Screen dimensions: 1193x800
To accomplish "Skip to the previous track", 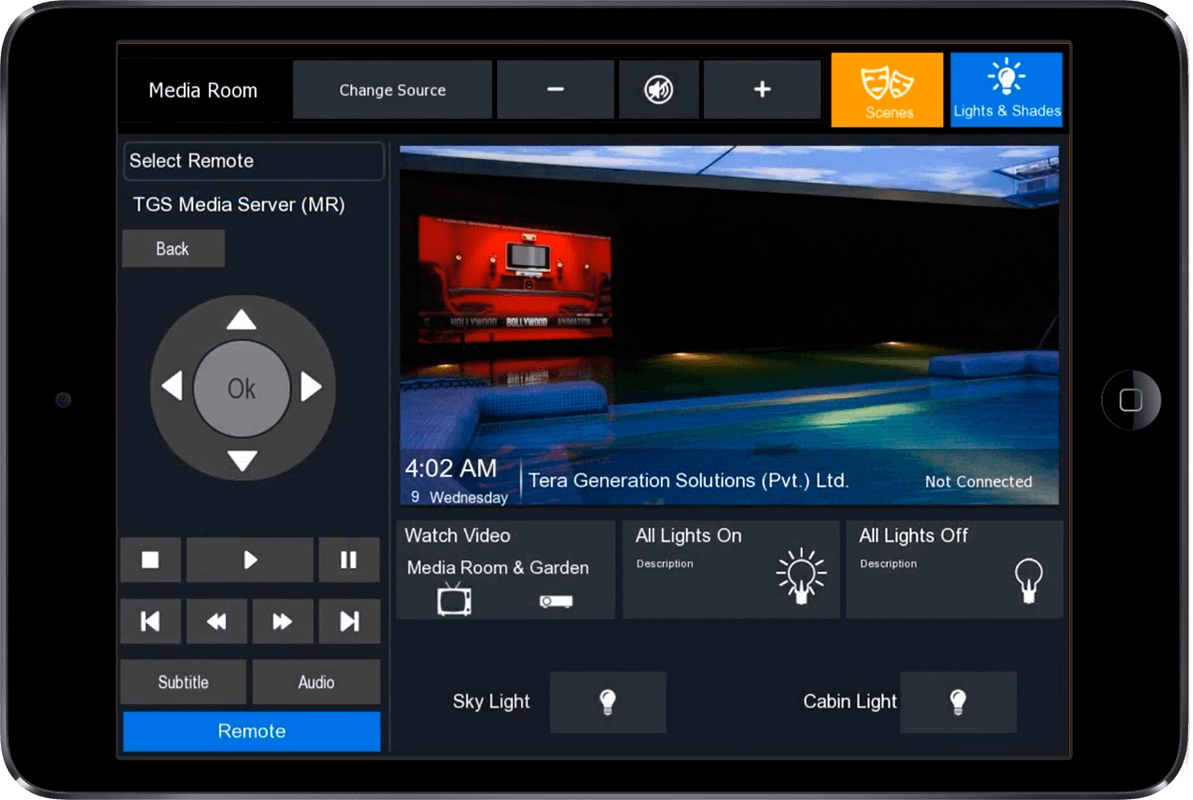I will coord(150,622).
